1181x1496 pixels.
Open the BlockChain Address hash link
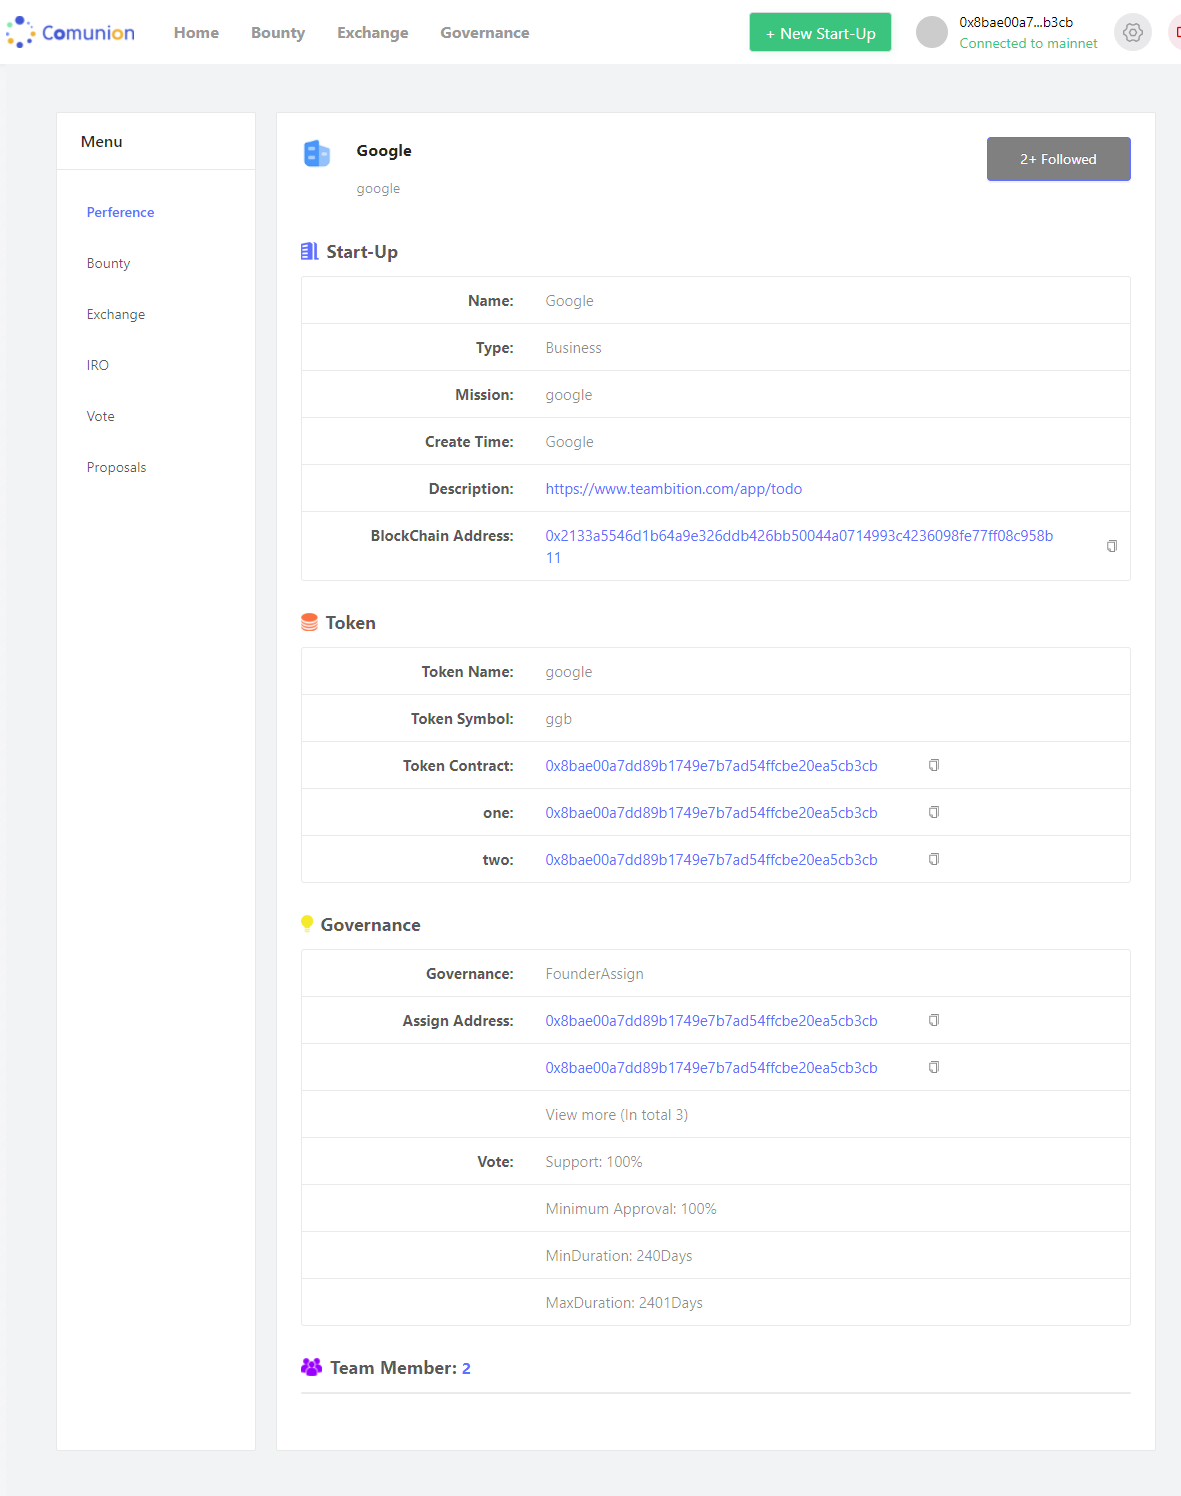tap(799, 546)
